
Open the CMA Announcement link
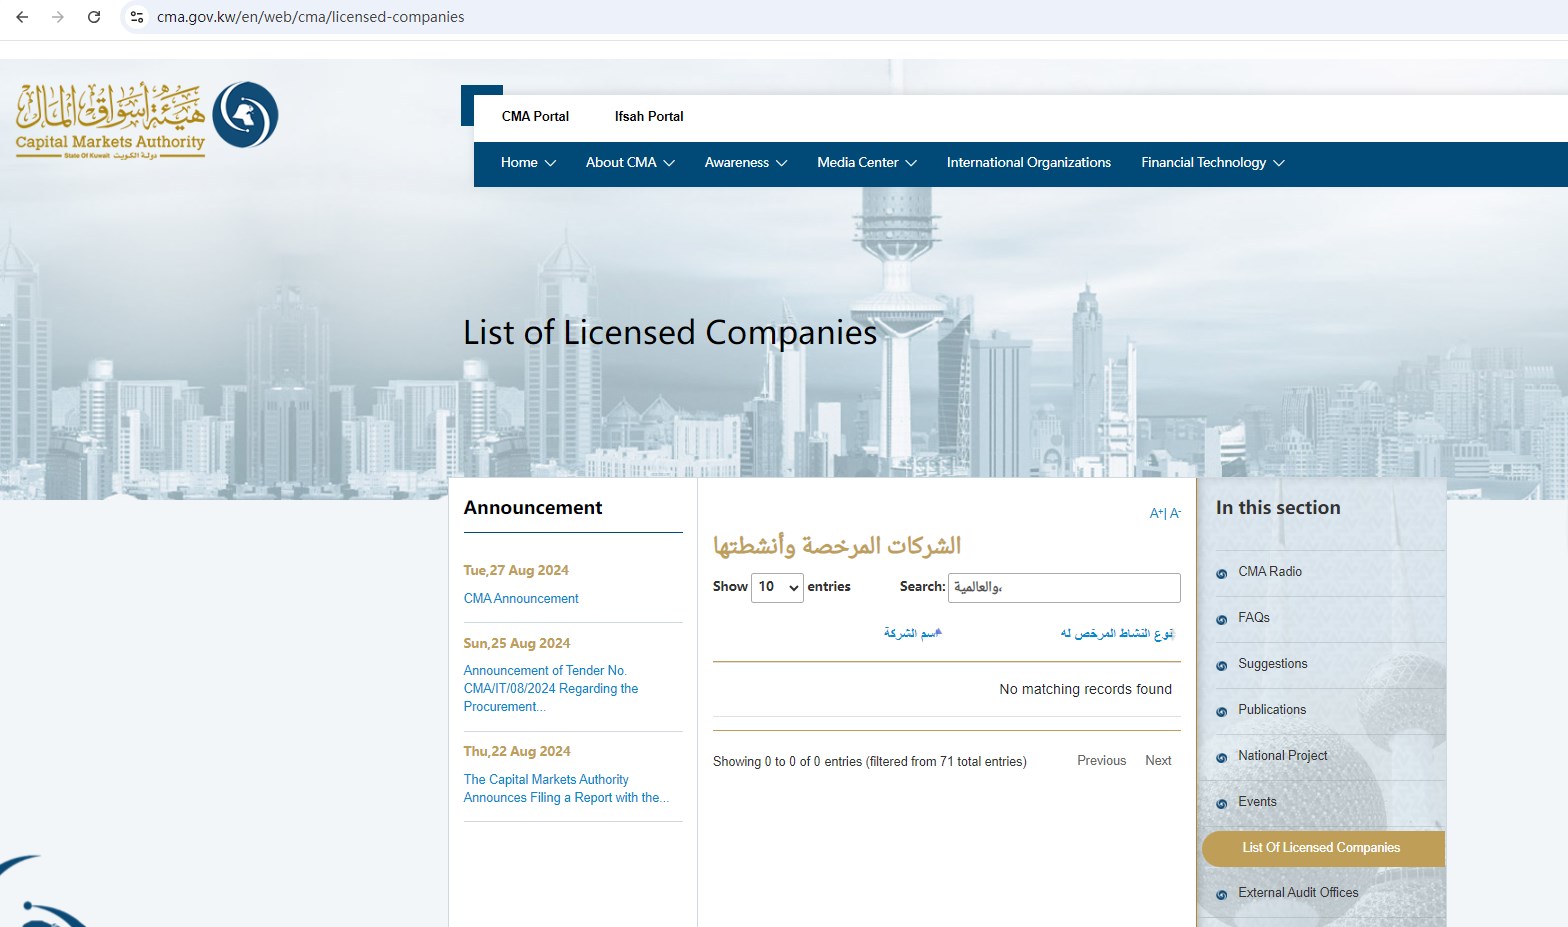click(521, 598)
